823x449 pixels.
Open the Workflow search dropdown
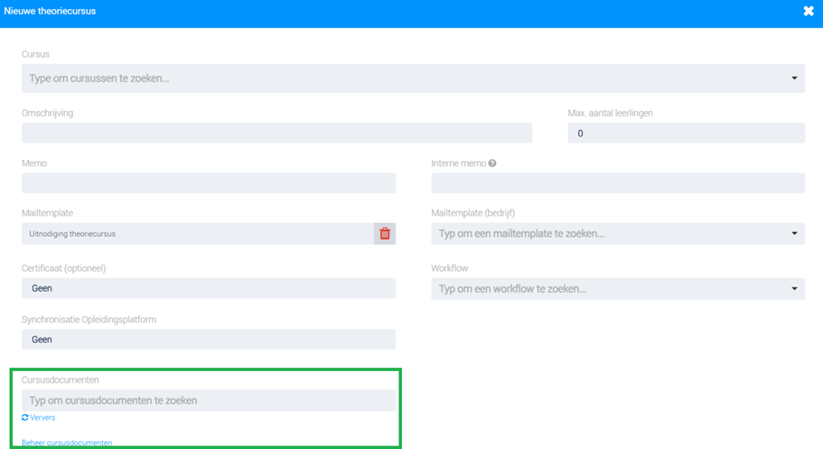[x=618, y=289]
